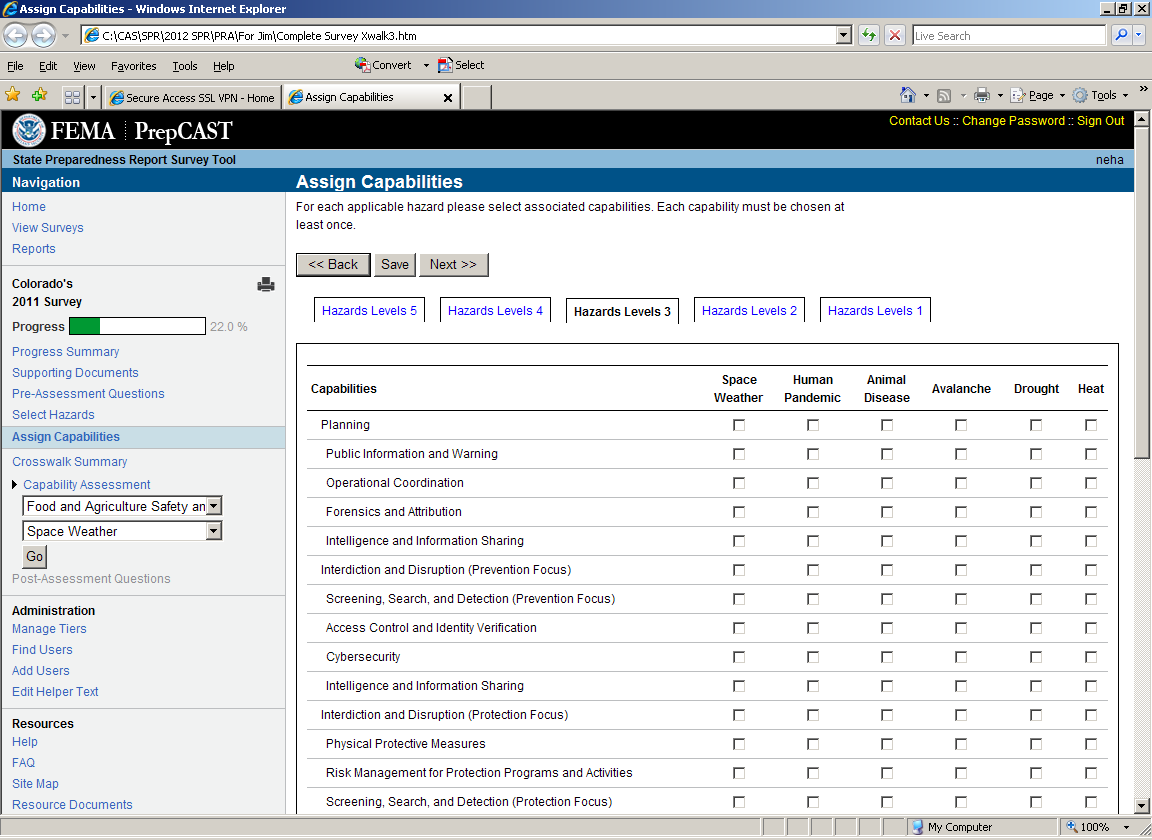Open the Food and Agriculture Safety dropdown
The image size is (1152, 840).
(x=214, y=507)
